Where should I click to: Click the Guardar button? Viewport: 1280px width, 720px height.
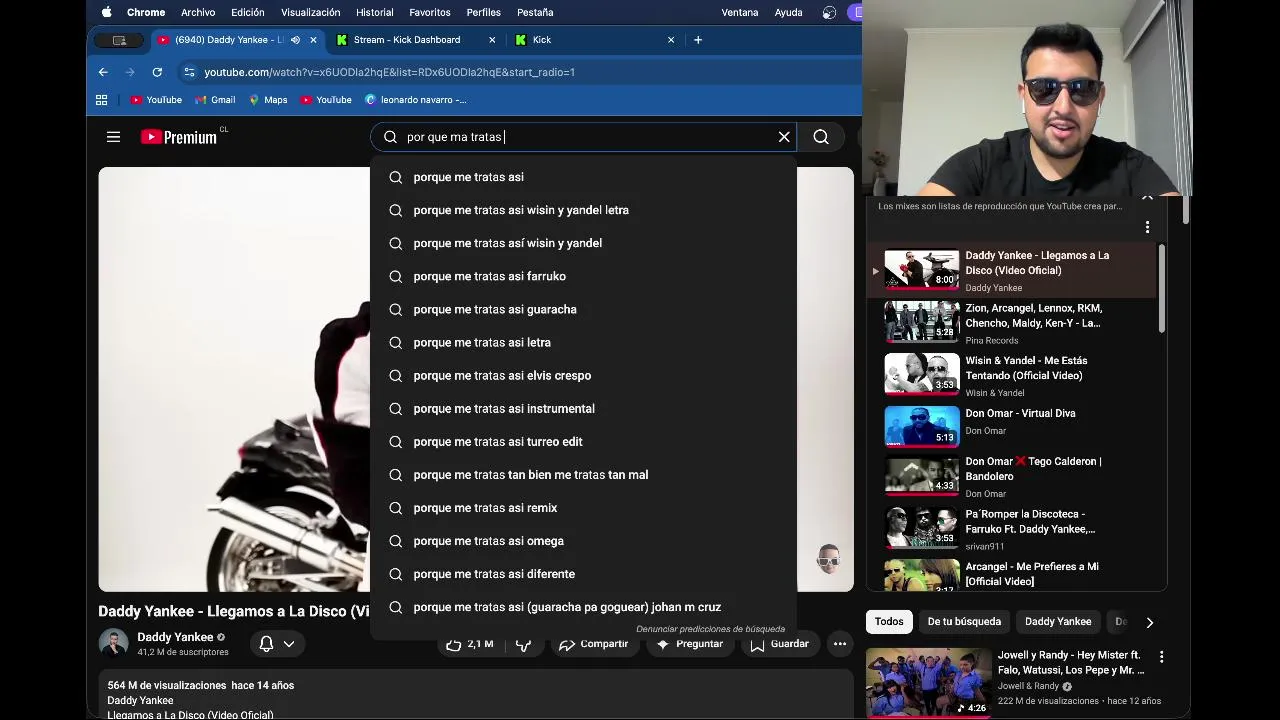click(779, 644)
